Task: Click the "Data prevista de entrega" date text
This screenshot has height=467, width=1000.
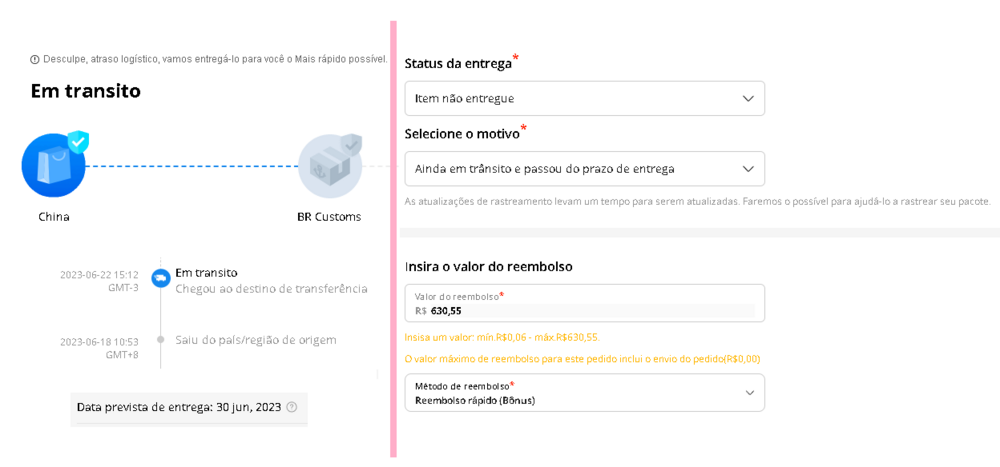Action: coord(179,407)
